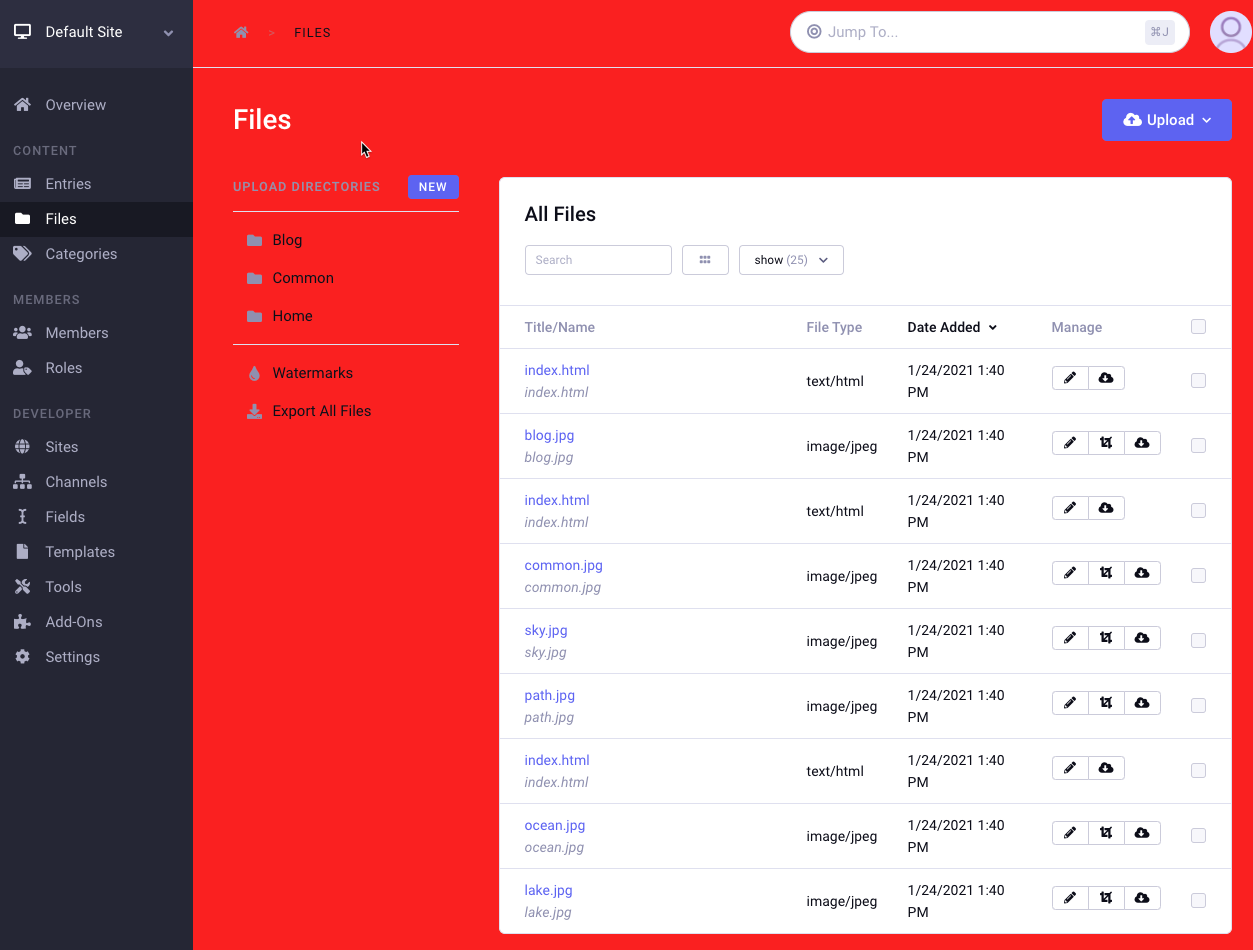The width and height of the screenshot is (1253, 950).
Task: Open the show (25) dropdown
Action: (791, 260)
